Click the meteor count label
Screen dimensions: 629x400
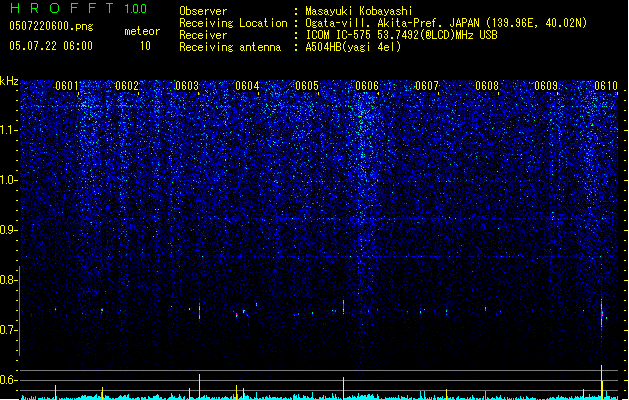pos(142,31)
